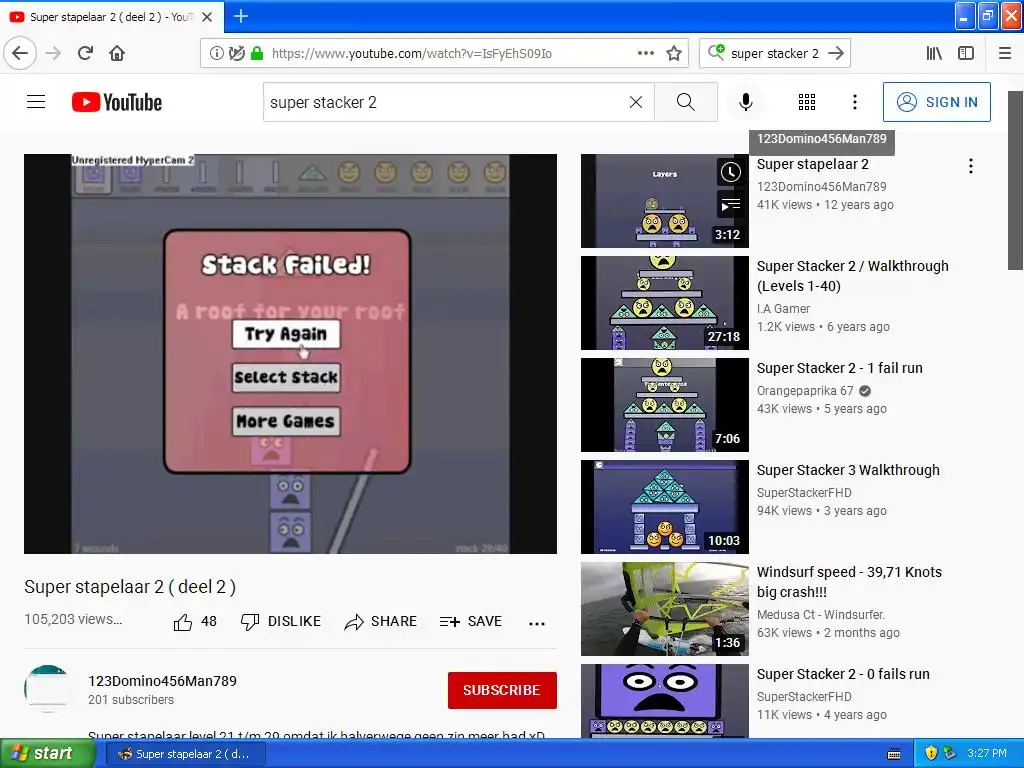This screenshot has width=1024, height=768.
Task: Click the browser search field with super stacker 2
Action: tap(774, 54)
